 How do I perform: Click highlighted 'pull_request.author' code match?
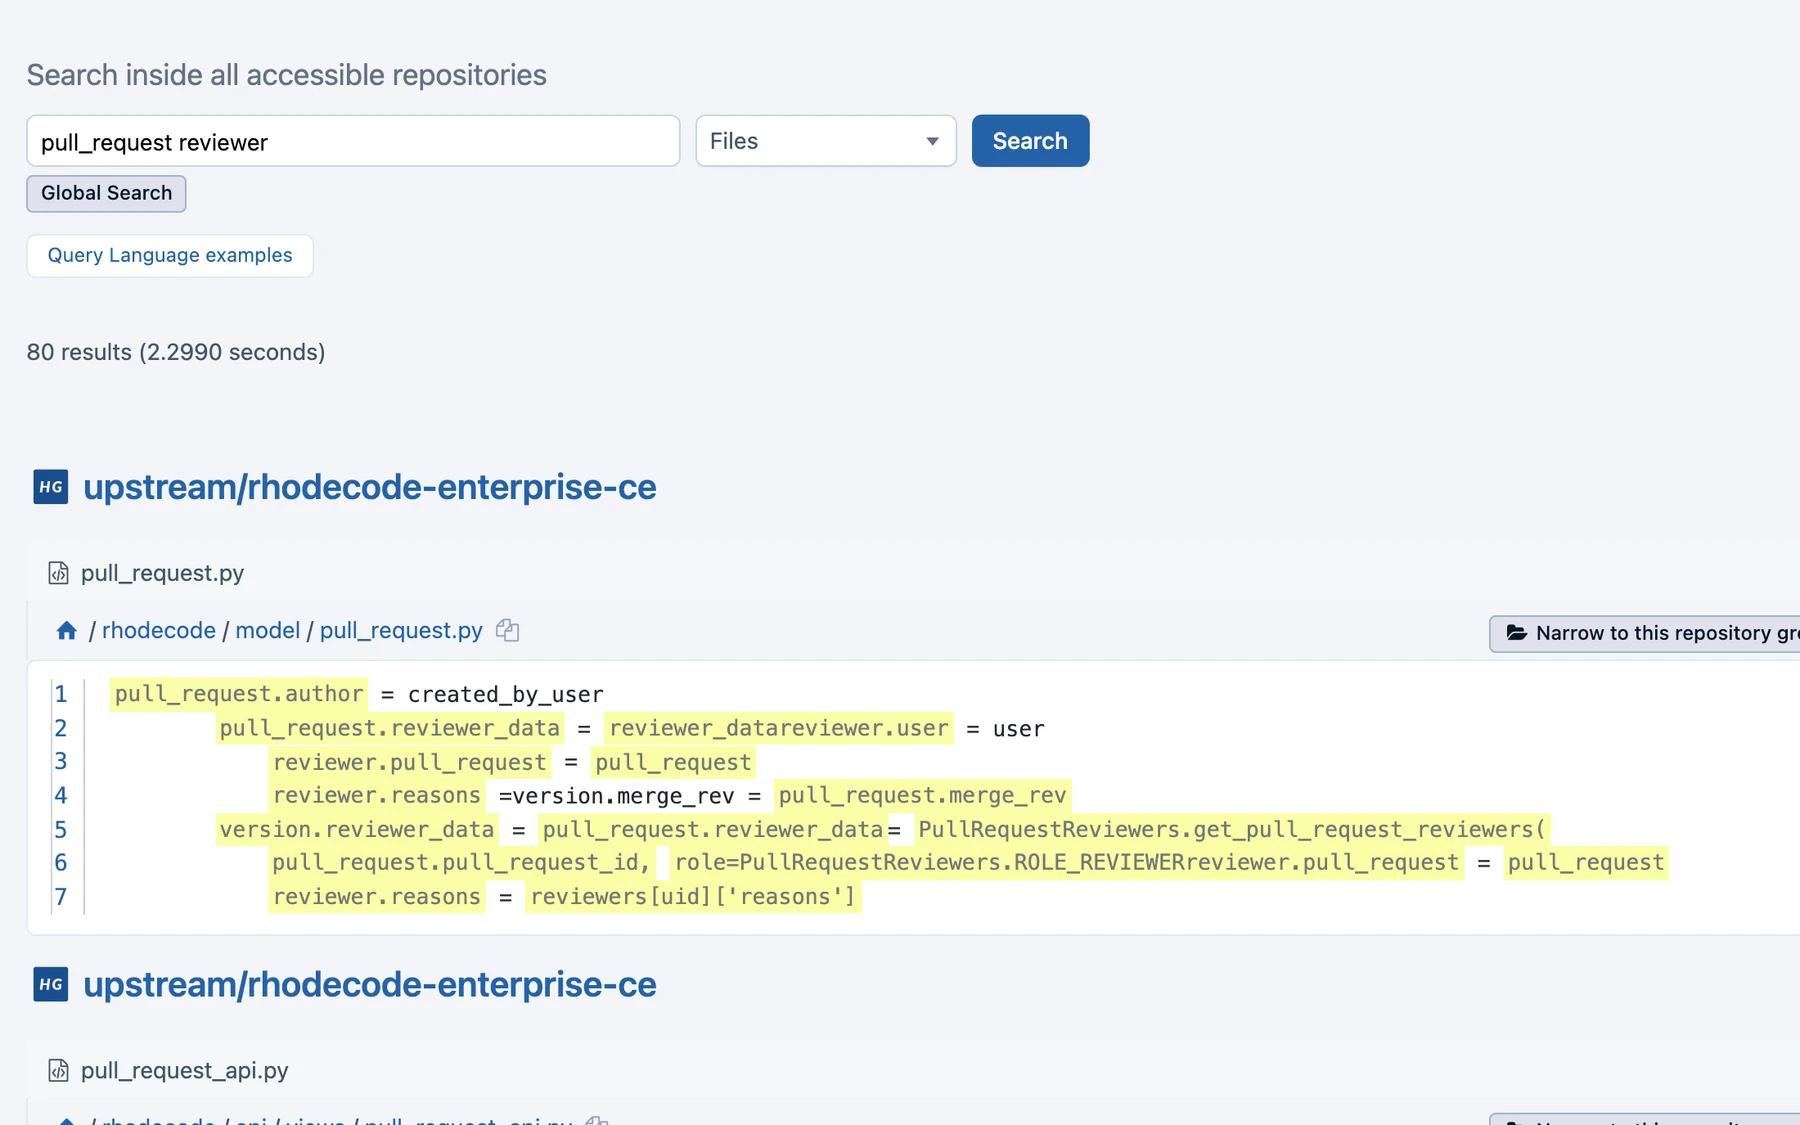pyautogui.click(x=239, y=694)
